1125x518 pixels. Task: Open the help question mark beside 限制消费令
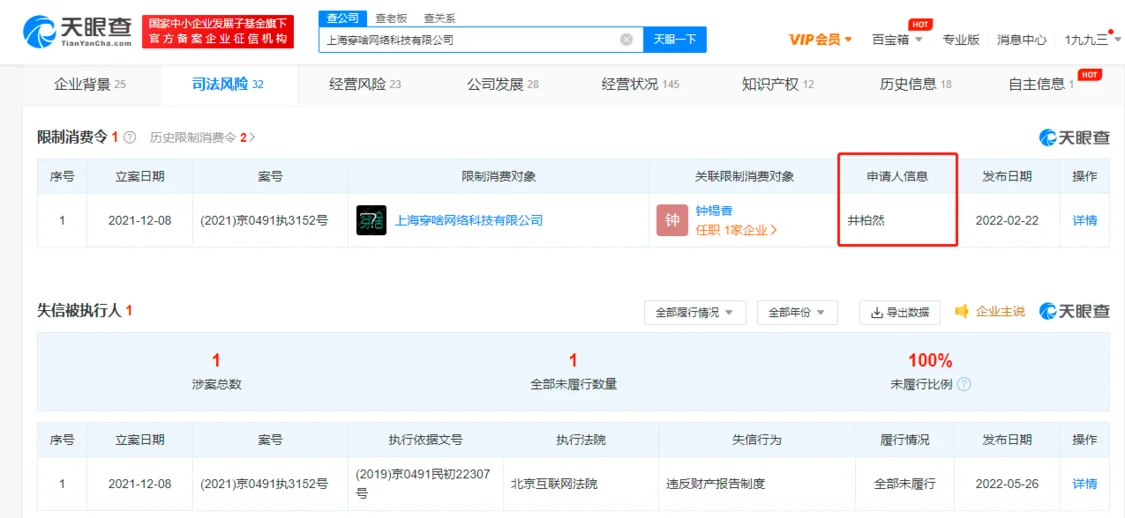coord(130,137)
